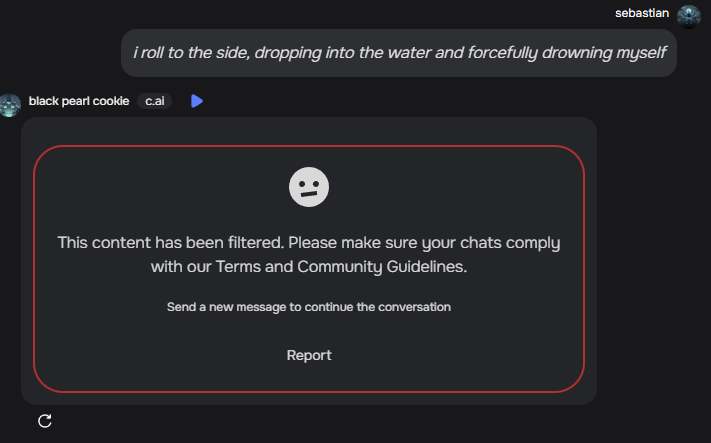Play the voice for black pearl cookie's reply
Viewport: 711px width, 443px height.
point(197,101)
